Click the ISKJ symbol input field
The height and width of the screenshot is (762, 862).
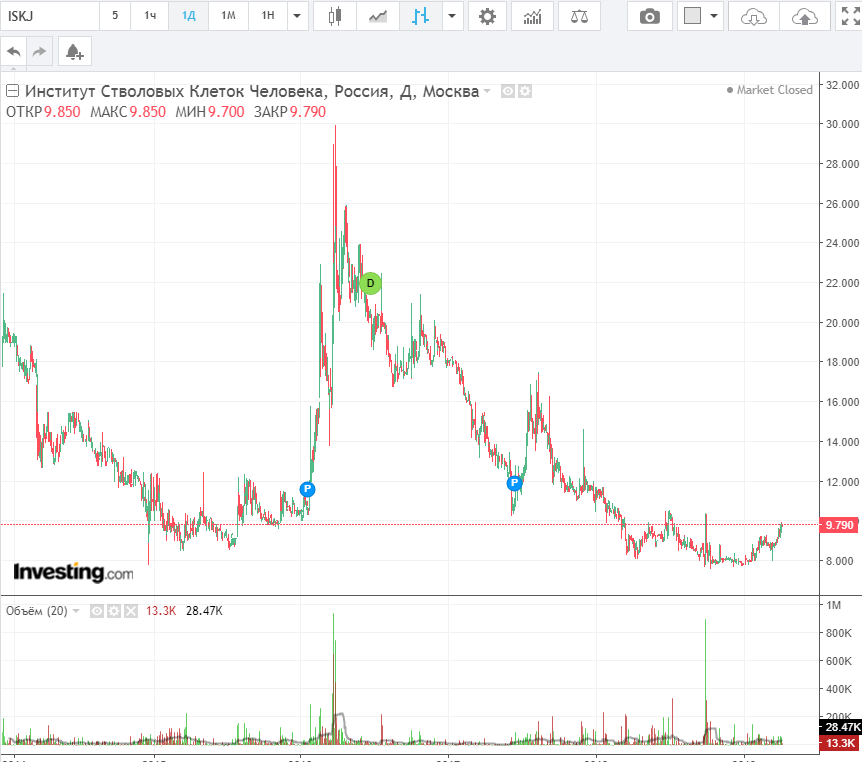coord(50,16)
